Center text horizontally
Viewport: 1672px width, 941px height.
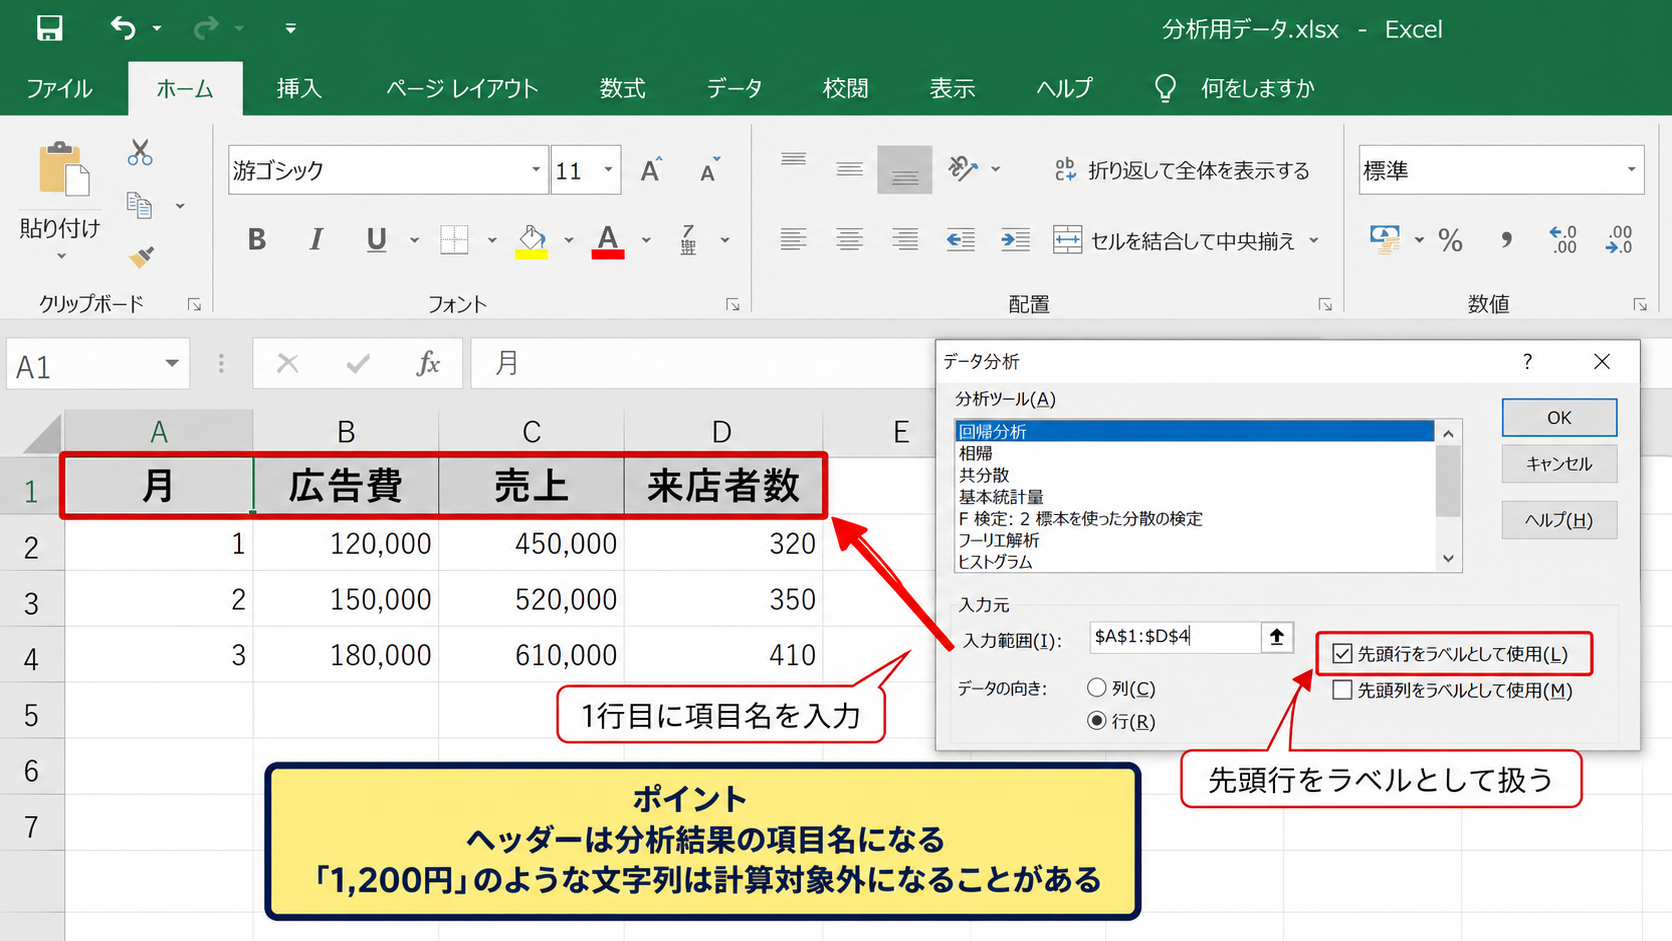pyautogui.click(x=849, y=240)
